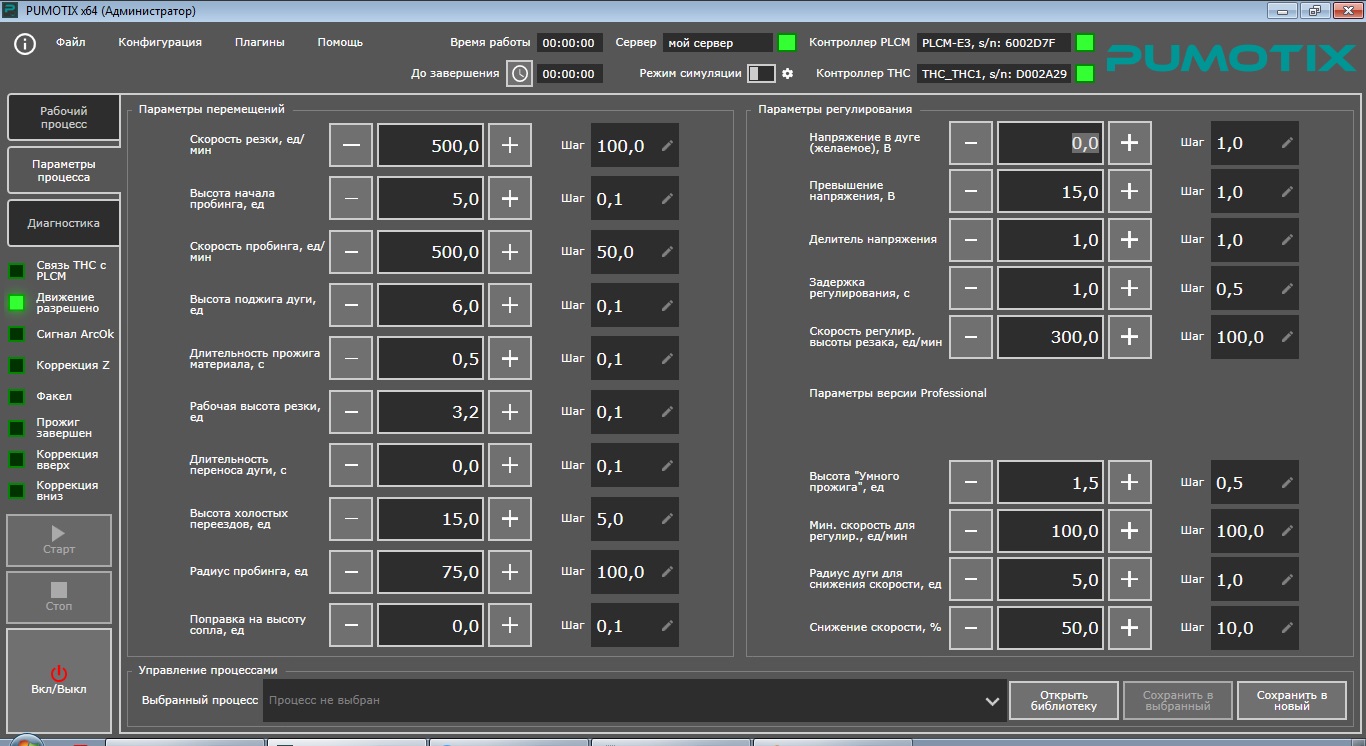
Task: Open the info icon in the menu bar
Action: [25, 44]
